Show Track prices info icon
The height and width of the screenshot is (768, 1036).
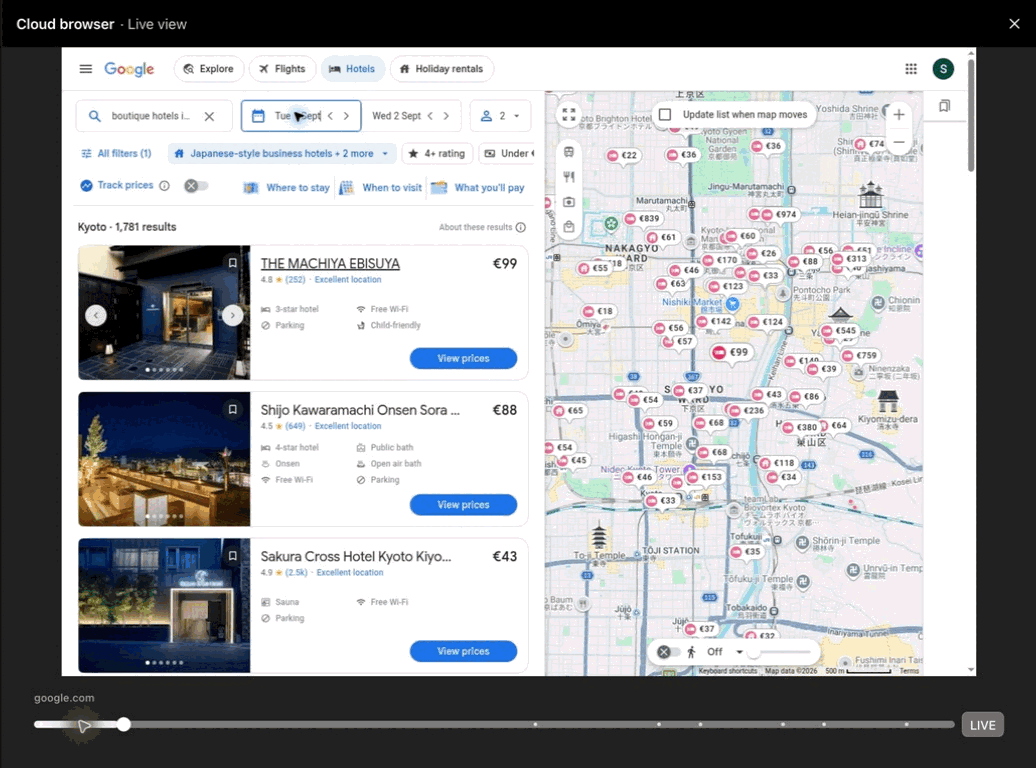[x=165, y=186]
